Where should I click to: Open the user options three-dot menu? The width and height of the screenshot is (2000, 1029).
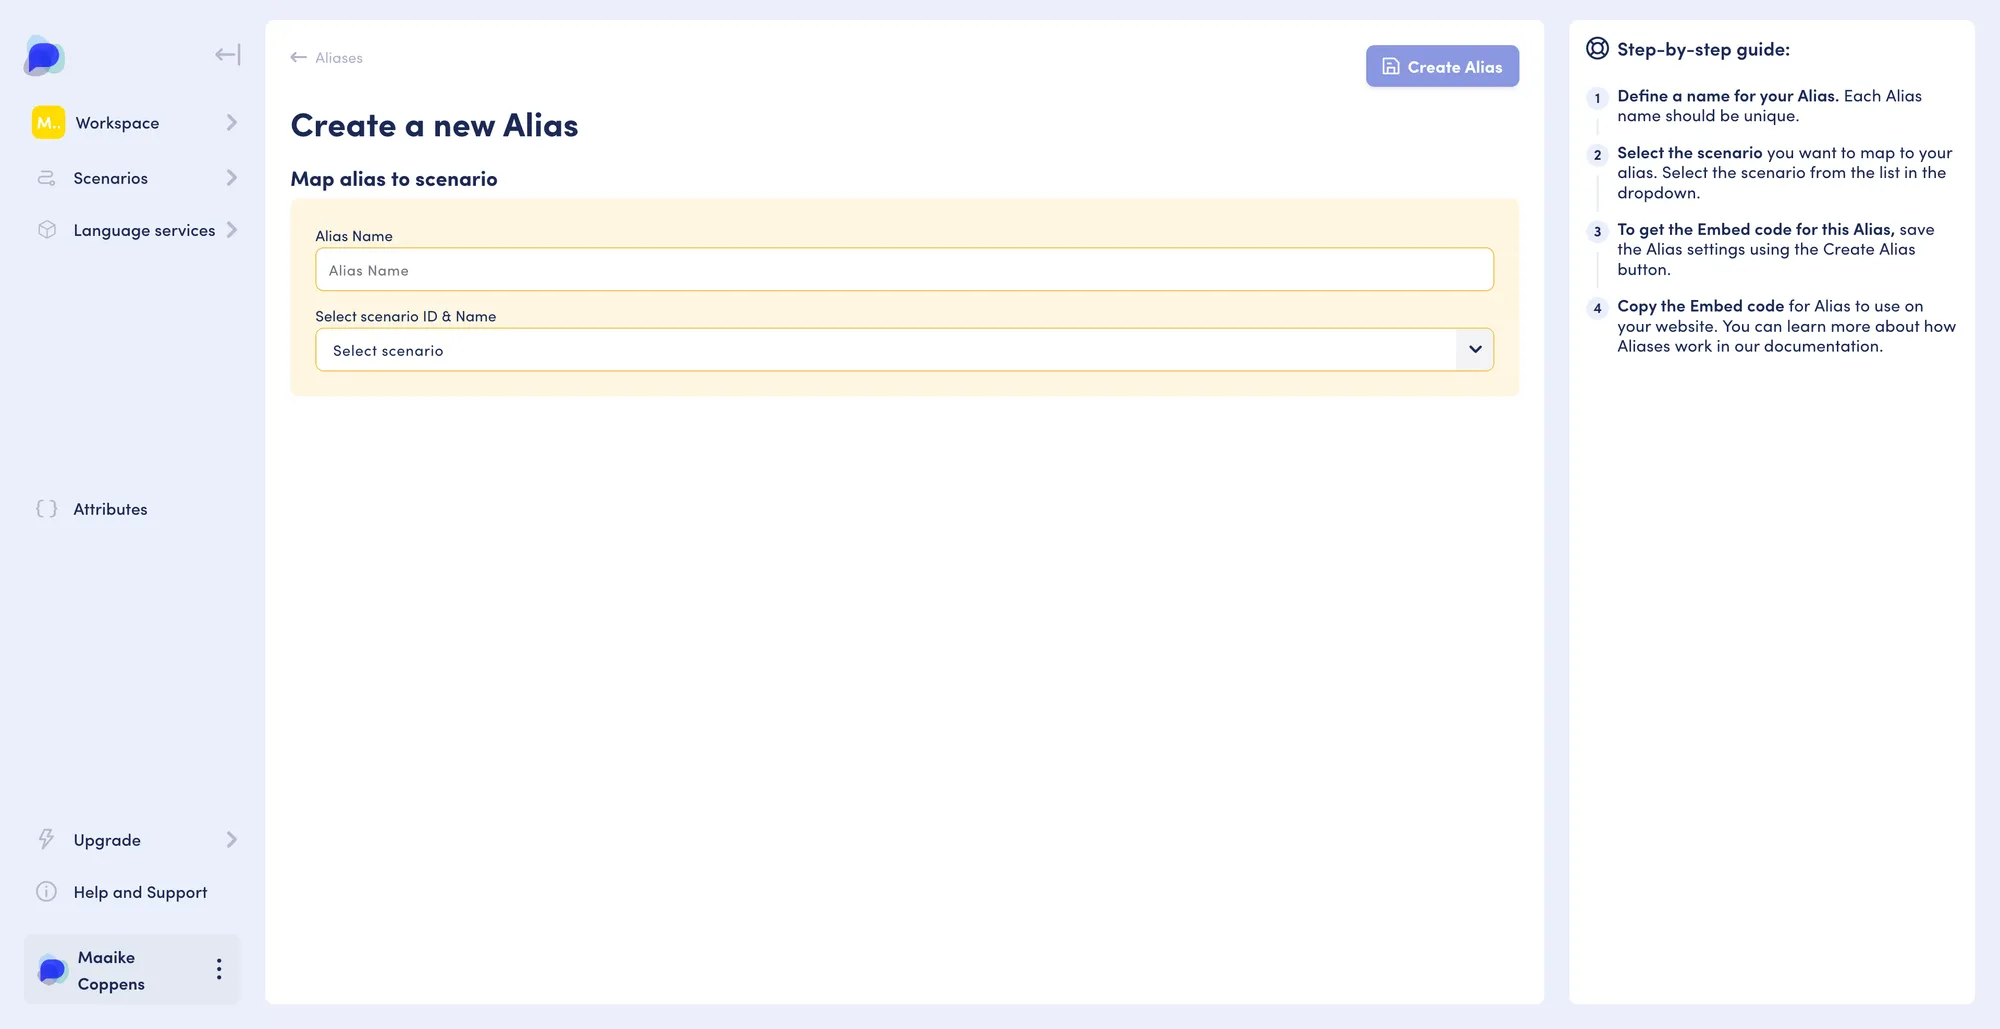219,969
